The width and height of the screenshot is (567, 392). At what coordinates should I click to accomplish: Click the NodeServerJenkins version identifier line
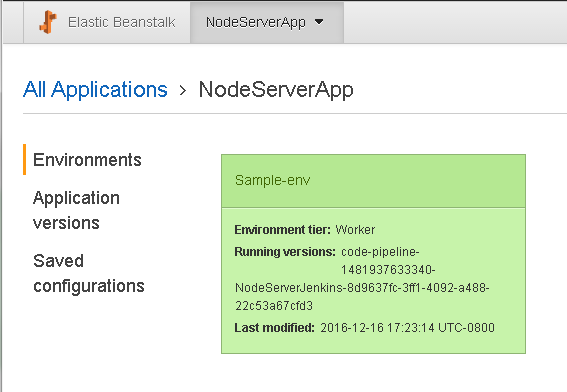[362, 288]
